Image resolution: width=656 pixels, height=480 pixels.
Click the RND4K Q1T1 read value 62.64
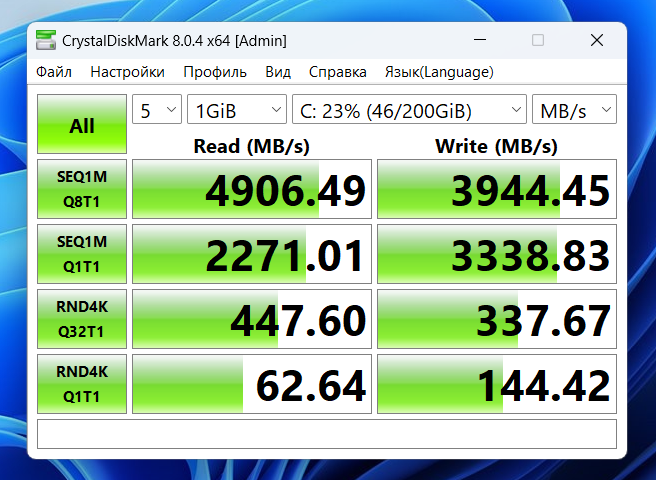coord(252,384)
